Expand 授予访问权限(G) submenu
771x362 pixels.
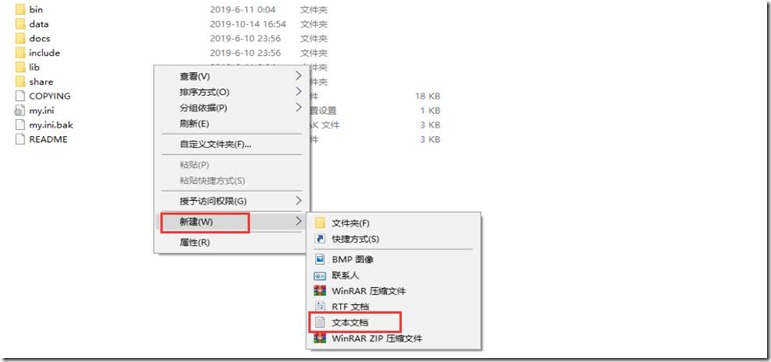click(x=232, y=201)
